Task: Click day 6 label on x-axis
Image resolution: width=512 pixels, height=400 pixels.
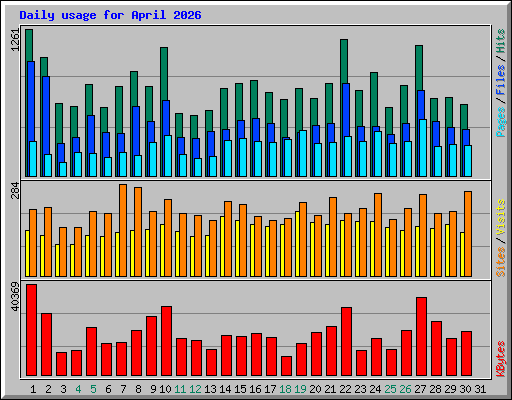Action: tap(108, 389)
